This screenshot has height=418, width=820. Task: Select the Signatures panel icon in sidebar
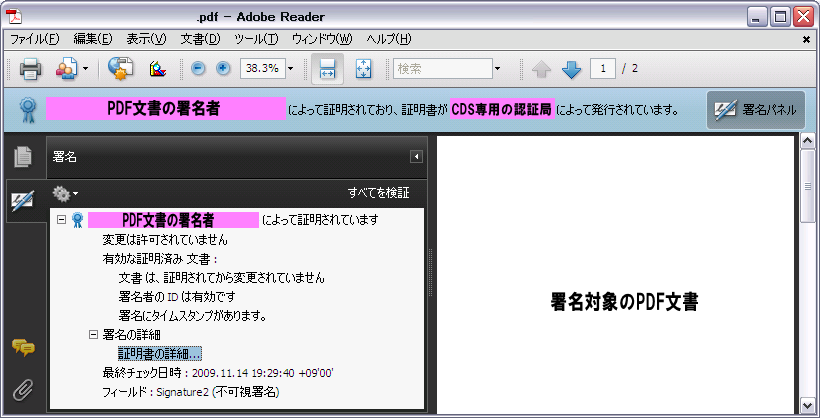pyautogui.click(x=22, y=200)
